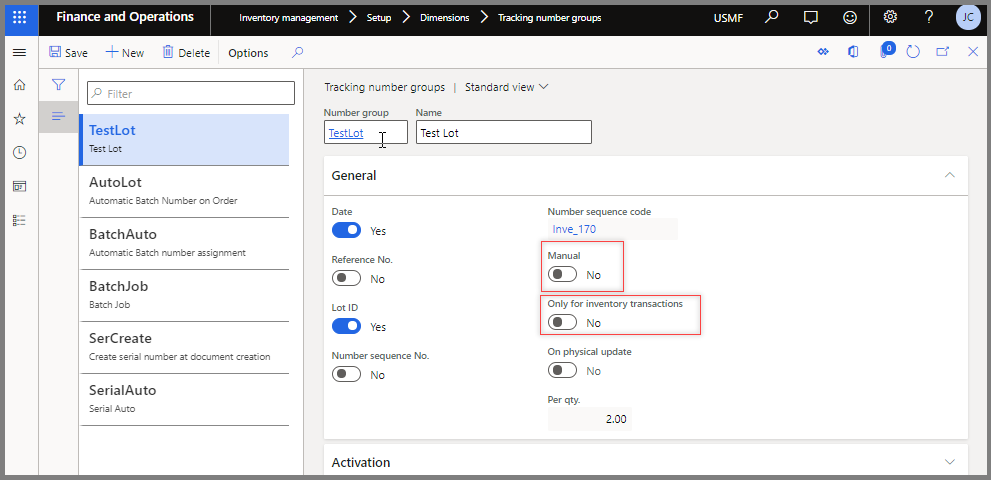The image size is (991, 480).
Task: Select the TestLot list item
Action: tap(184, 139)
